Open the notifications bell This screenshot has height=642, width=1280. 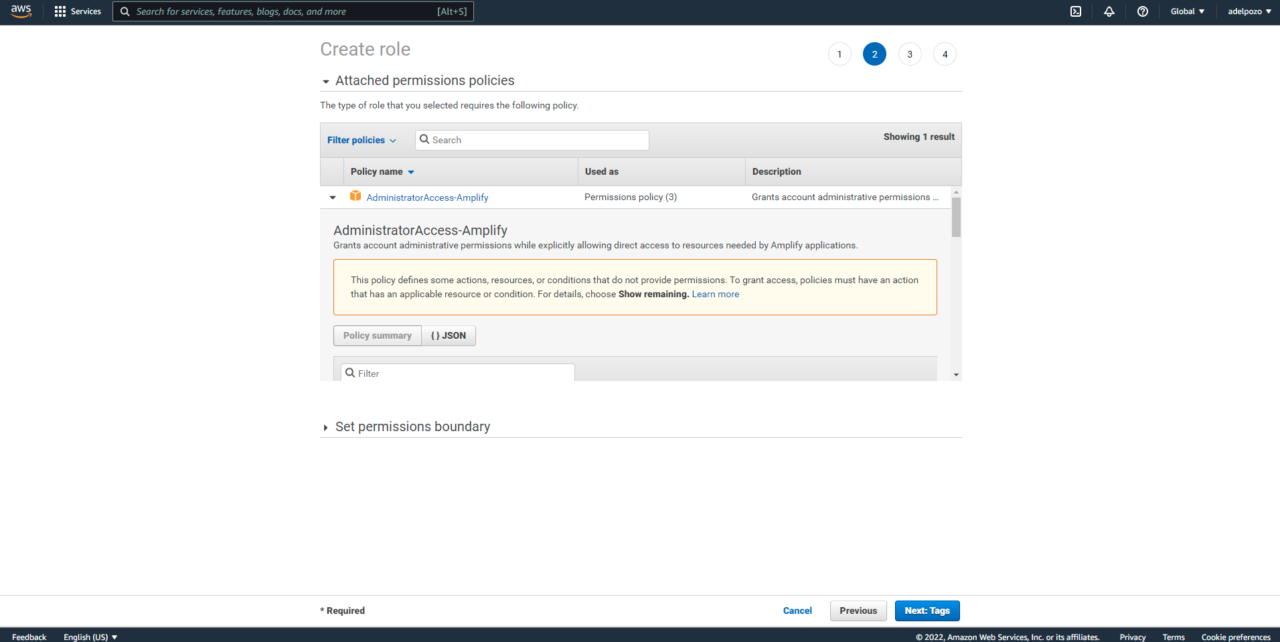pos(1109,12)
